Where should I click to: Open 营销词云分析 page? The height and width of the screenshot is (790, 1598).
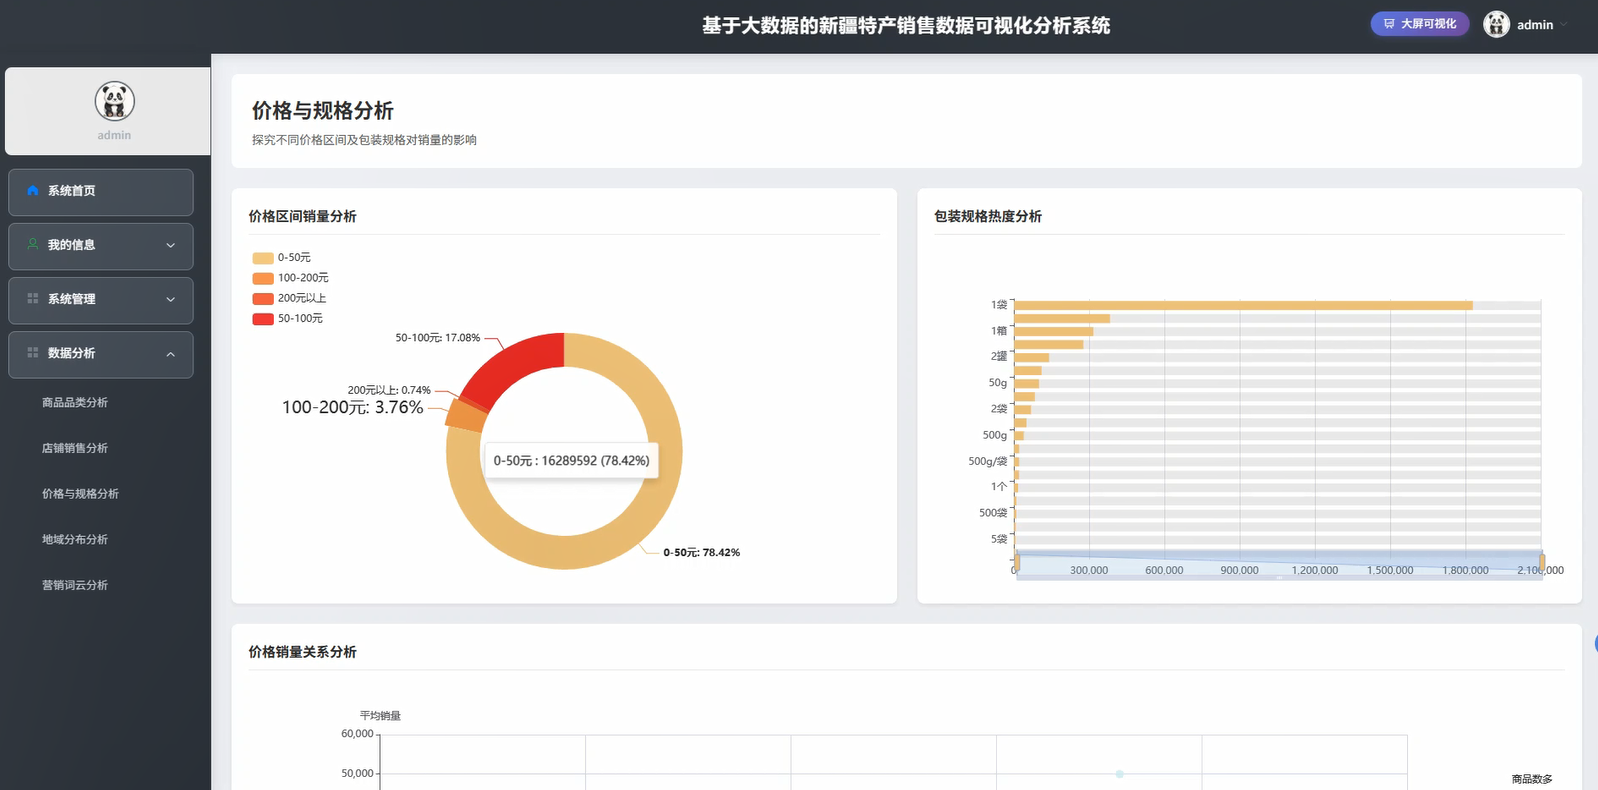click(75, 585)
